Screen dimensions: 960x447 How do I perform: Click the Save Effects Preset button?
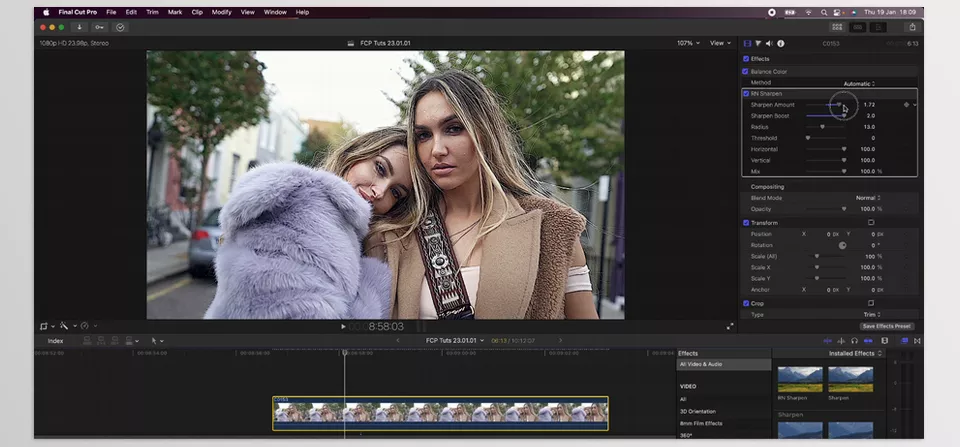point(887,326)
